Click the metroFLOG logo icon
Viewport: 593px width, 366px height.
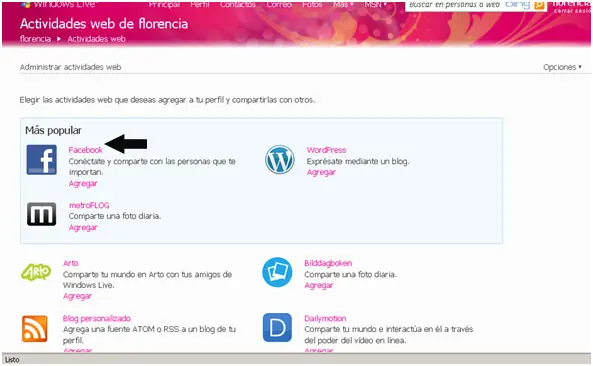pyautogui.click(x=42, y=214)
